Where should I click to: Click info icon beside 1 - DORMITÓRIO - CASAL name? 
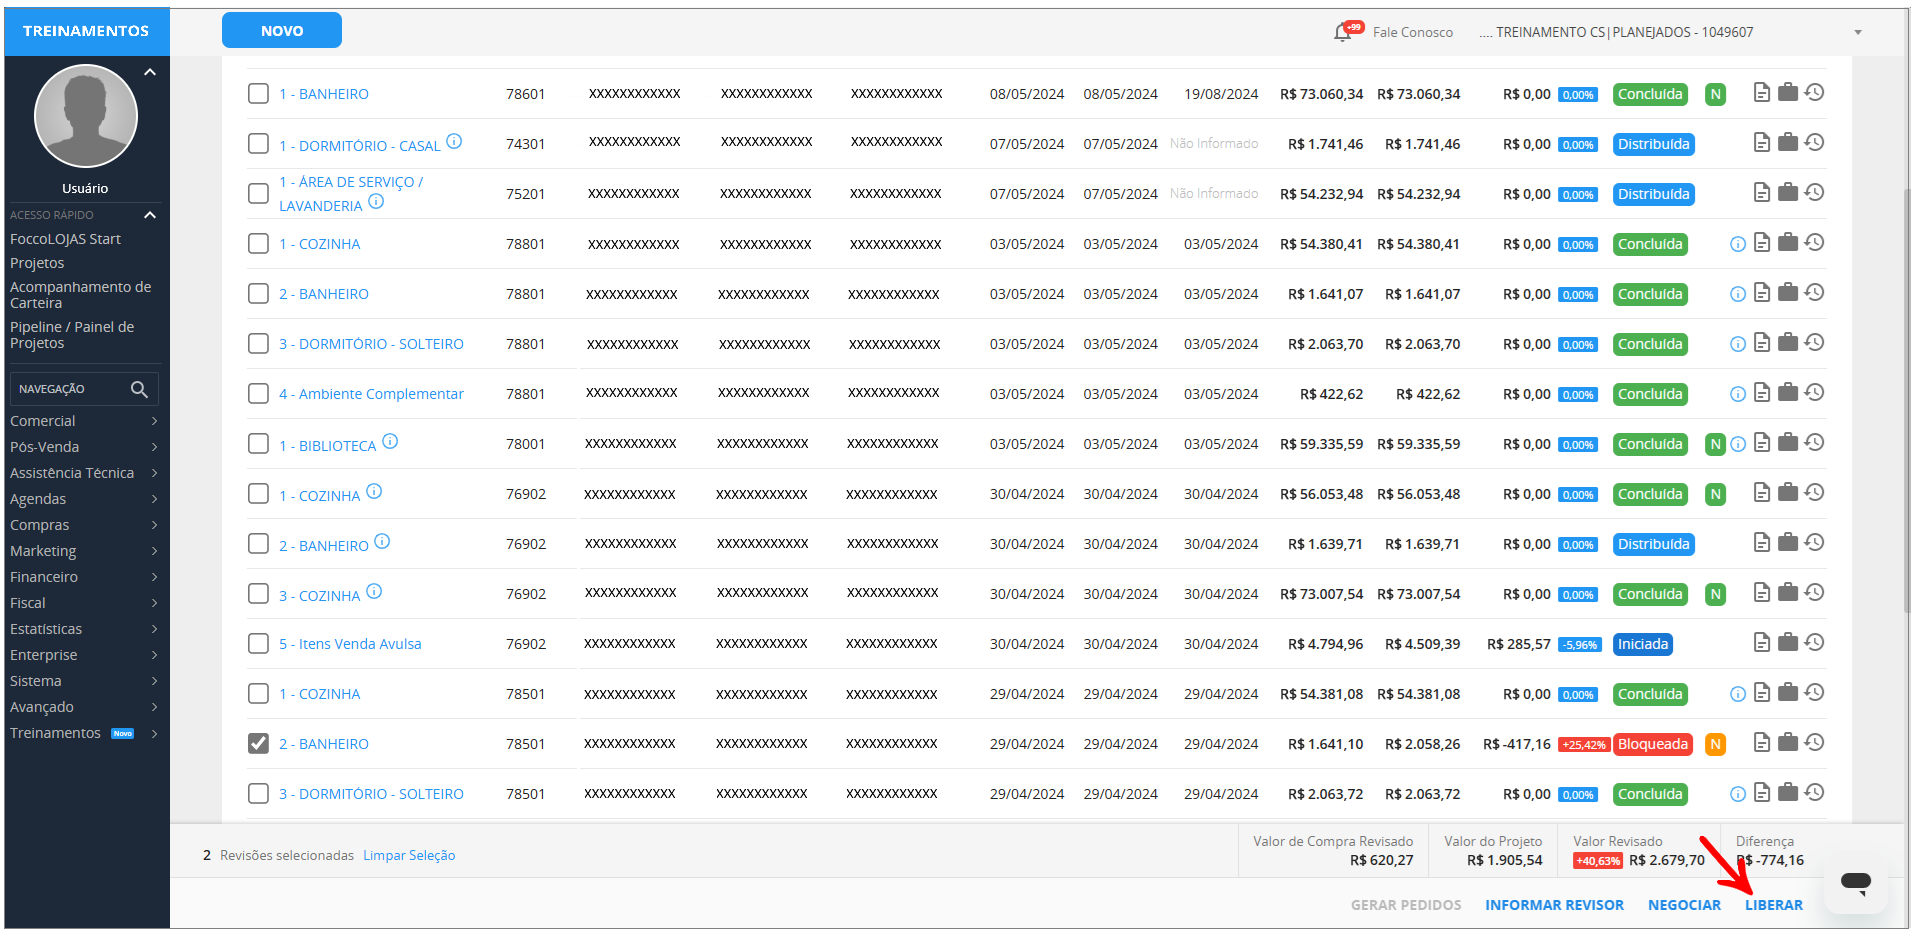(x=454, y=141)
